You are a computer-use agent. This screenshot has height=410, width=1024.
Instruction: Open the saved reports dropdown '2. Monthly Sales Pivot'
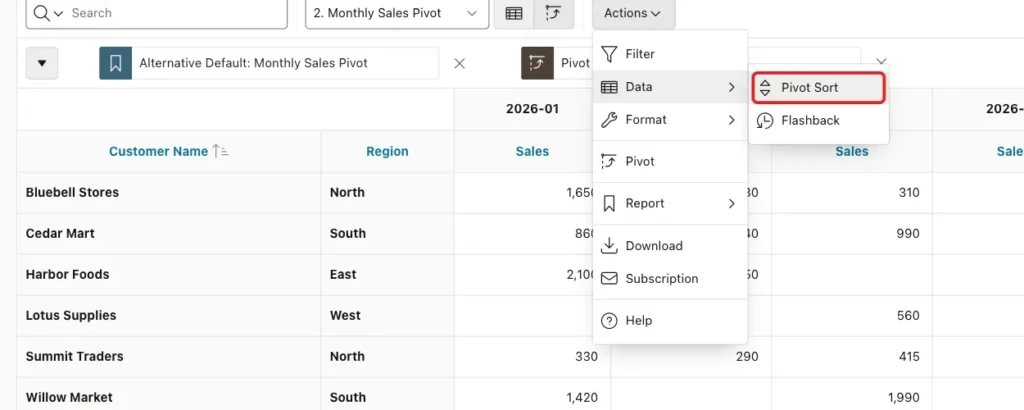pos(396,13)
